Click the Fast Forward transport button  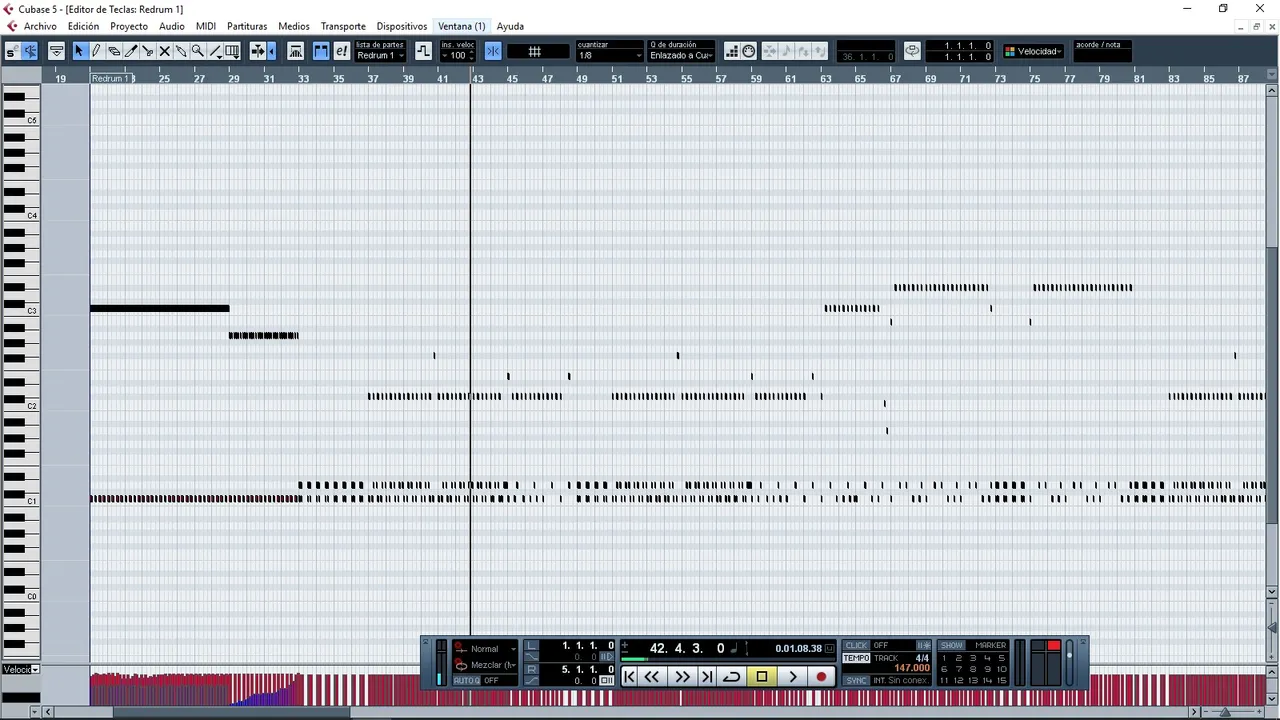(x=682, y=677)
